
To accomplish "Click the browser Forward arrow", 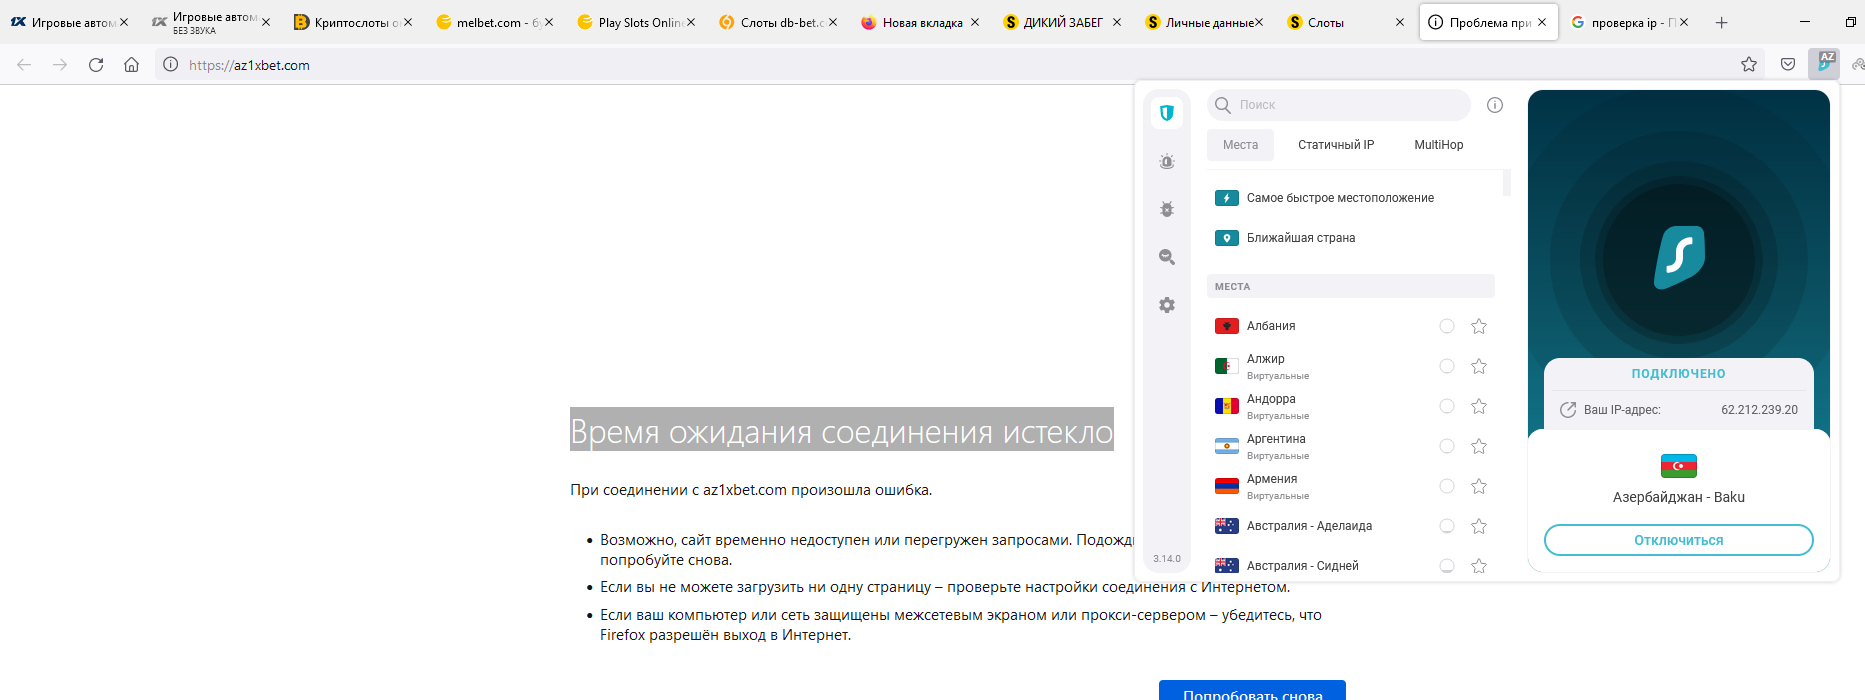I will [x=60, y=64].
